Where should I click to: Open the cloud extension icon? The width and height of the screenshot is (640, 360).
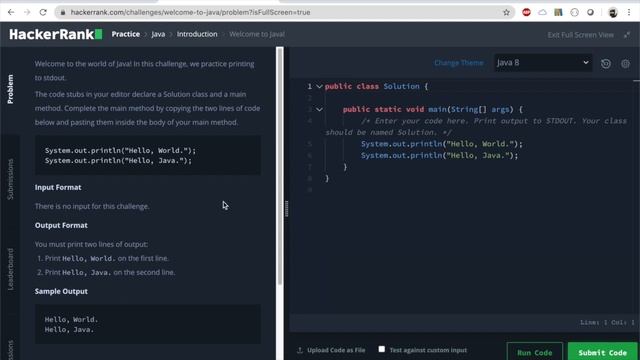pyautogui.click(x=542, y=12)
